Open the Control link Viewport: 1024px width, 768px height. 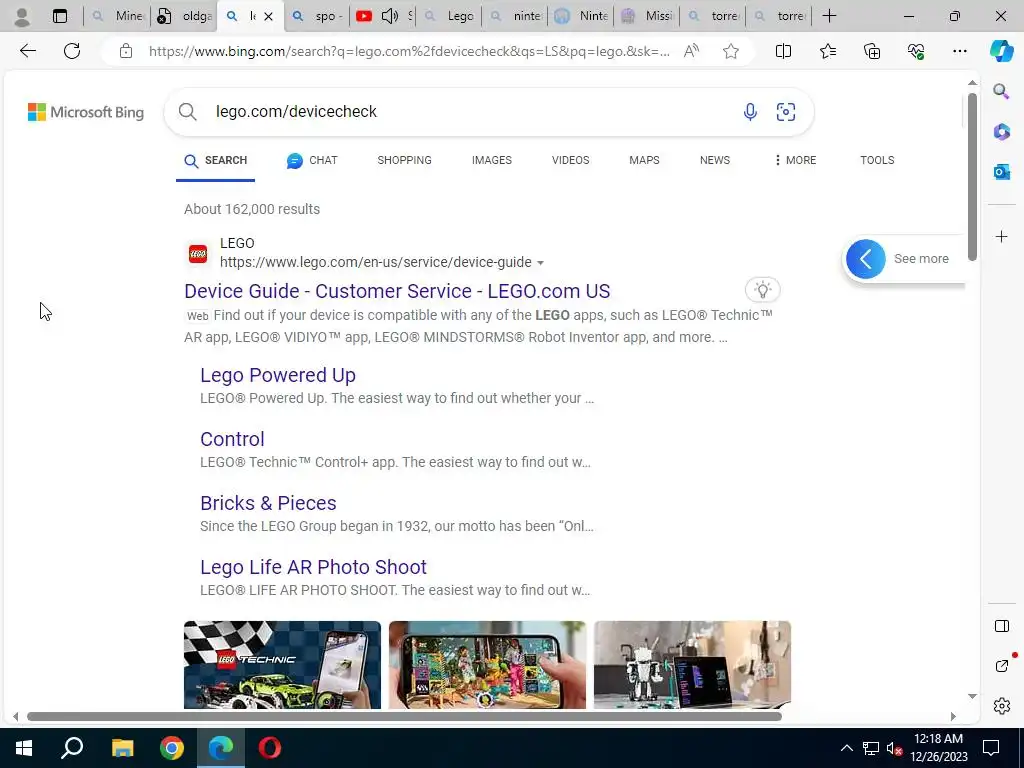232,440
